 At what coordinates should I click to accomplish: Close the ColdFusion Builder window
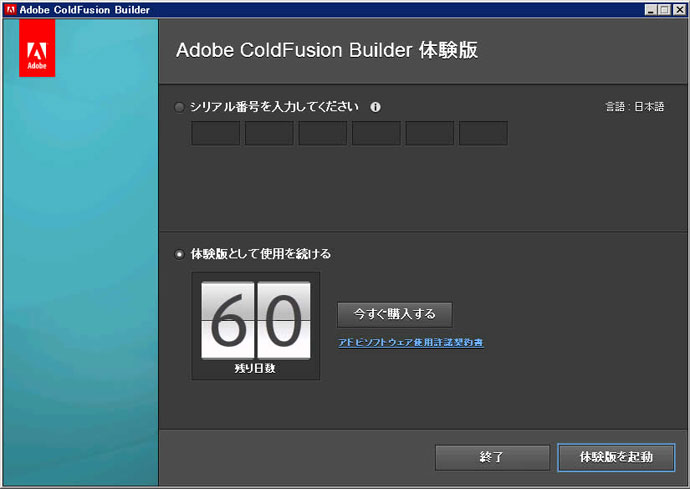[x=680, y=10]
